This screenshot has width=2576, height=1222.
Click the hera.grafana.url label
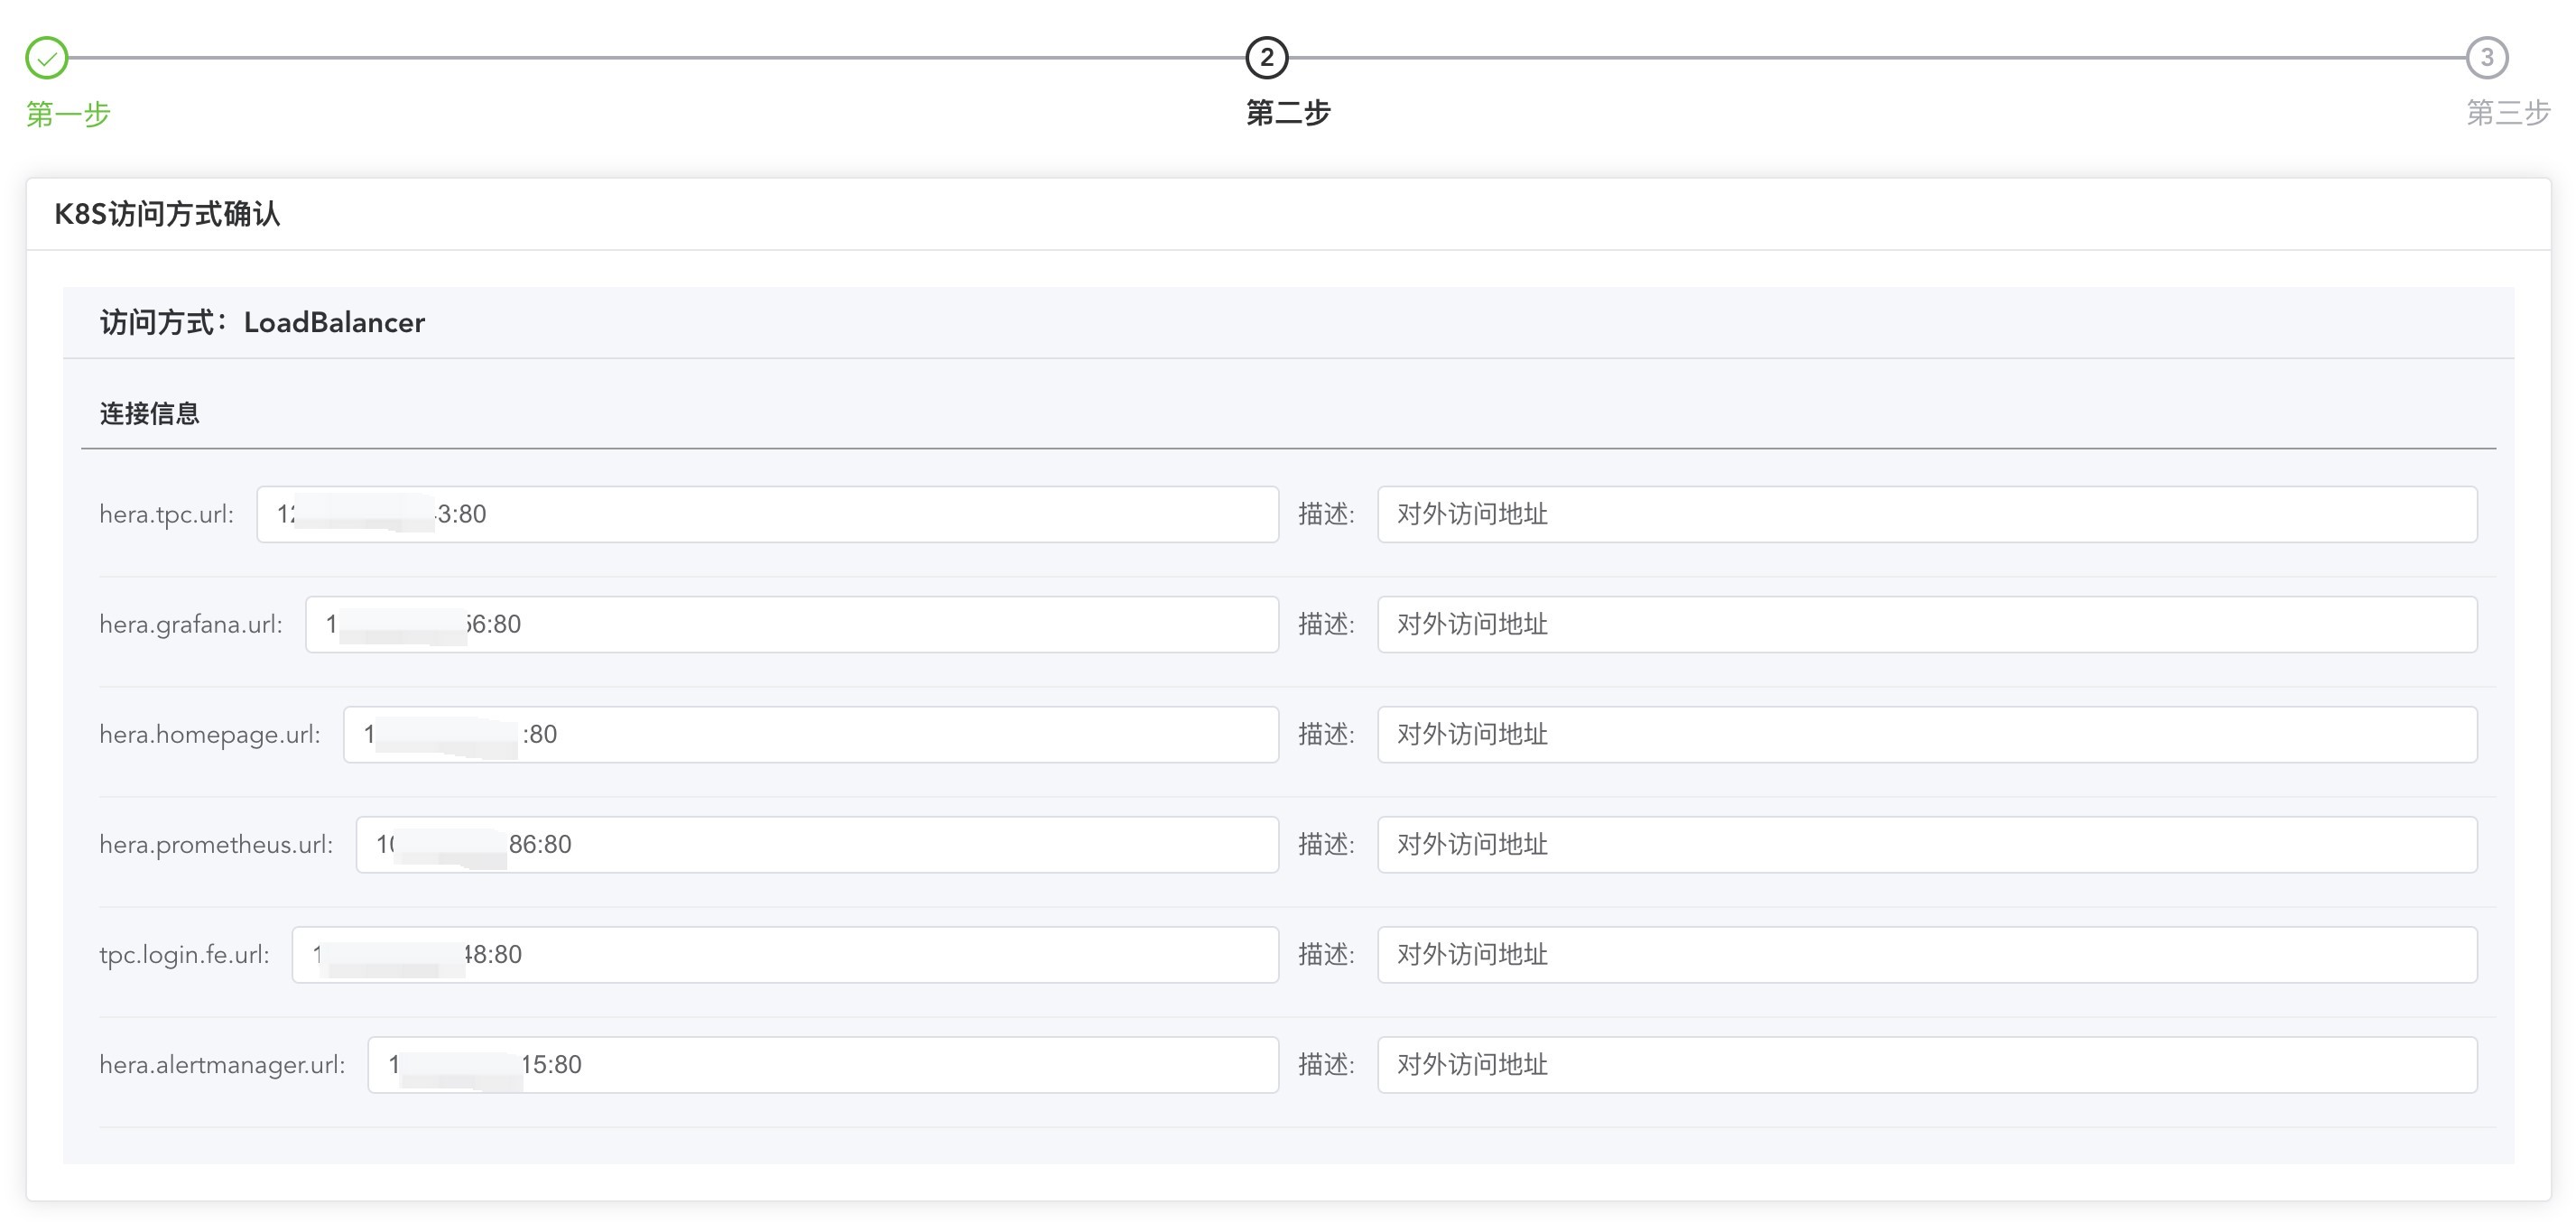click(x=191, y=624)
